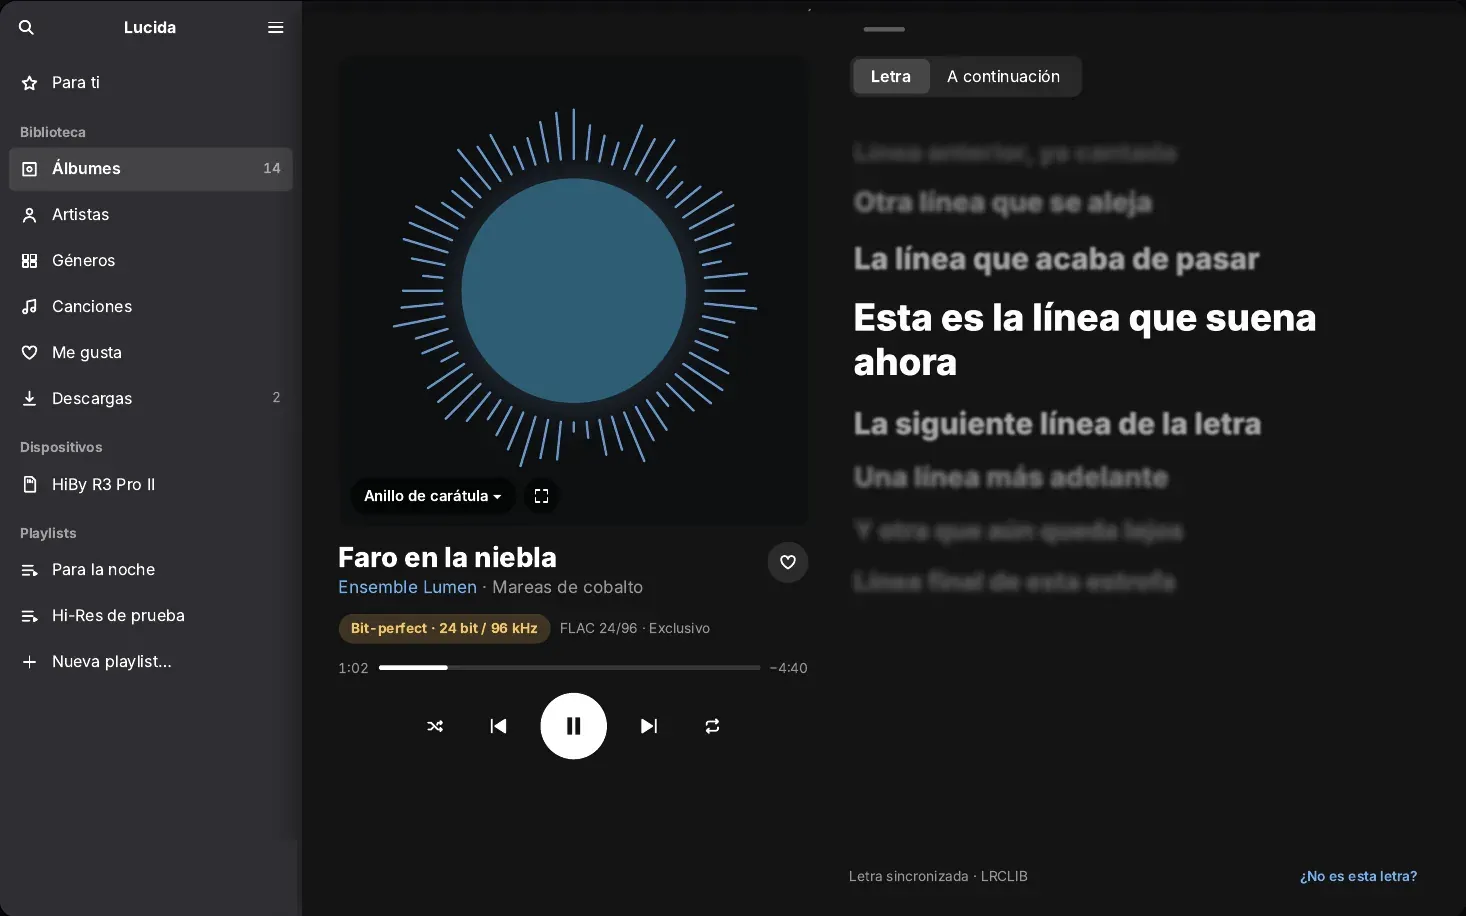
Task: Toggle shuffle playback
Action: pyautogui.click(x=435, y=726)
